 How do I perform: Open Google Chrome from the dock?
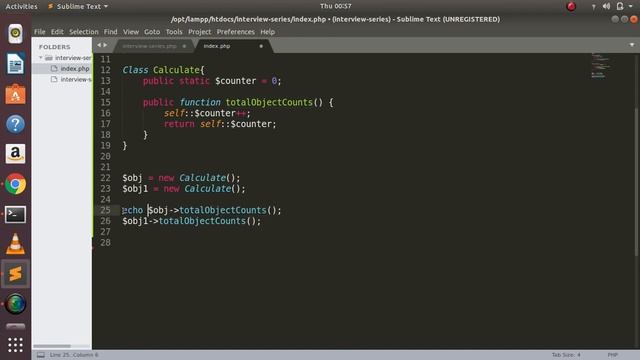pyautogui.click(x=16, y=184)
